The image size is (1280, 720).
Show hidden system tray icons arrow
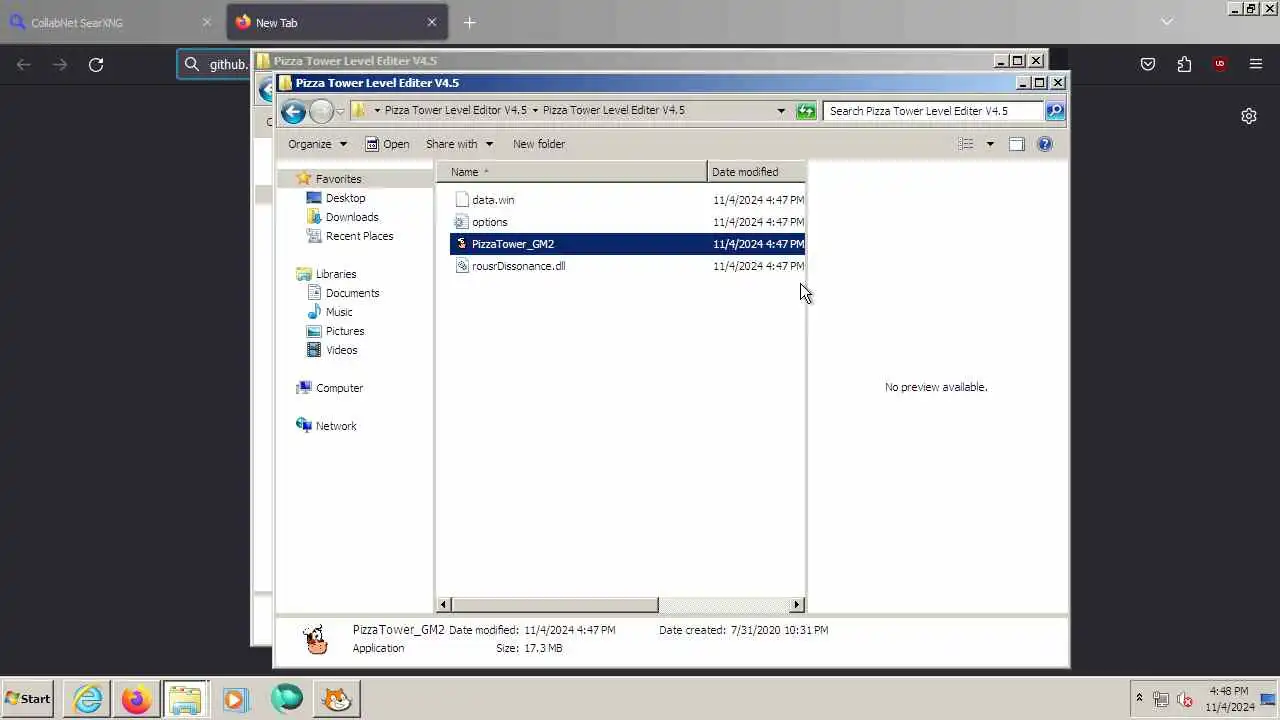1138,698
